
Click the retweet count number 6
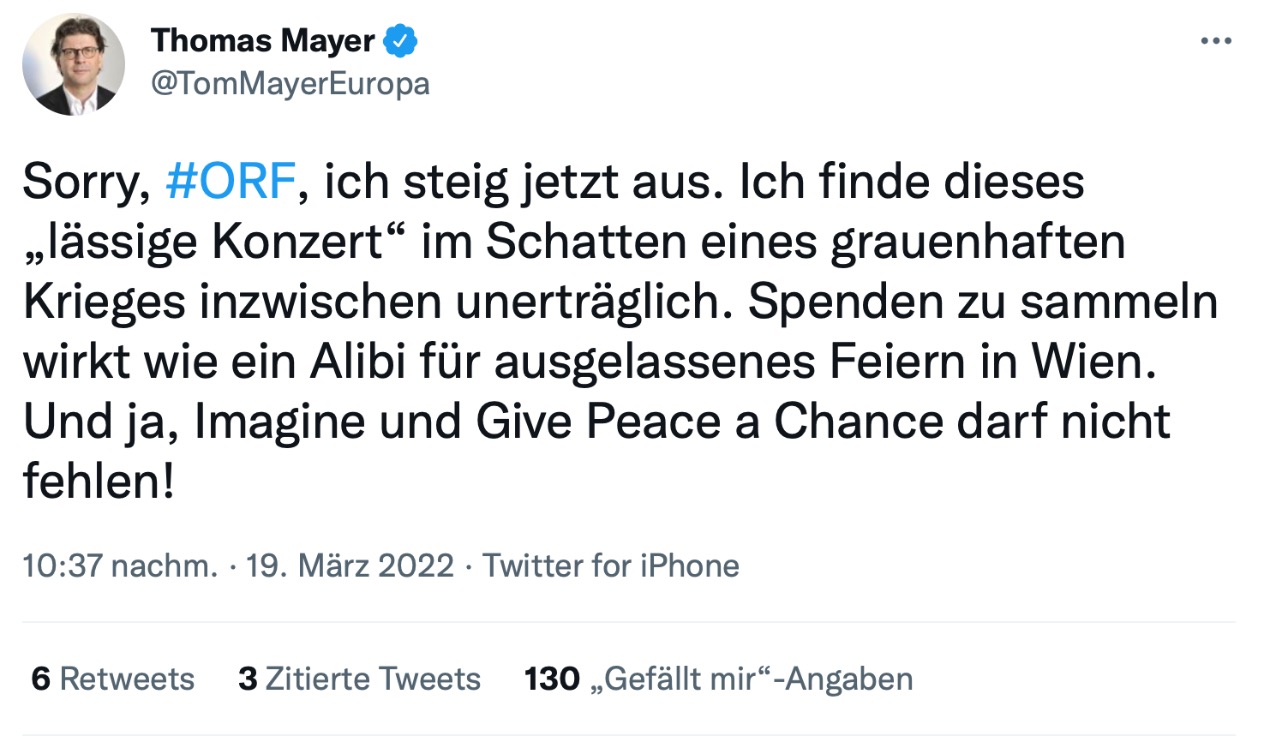coord(41,679)
